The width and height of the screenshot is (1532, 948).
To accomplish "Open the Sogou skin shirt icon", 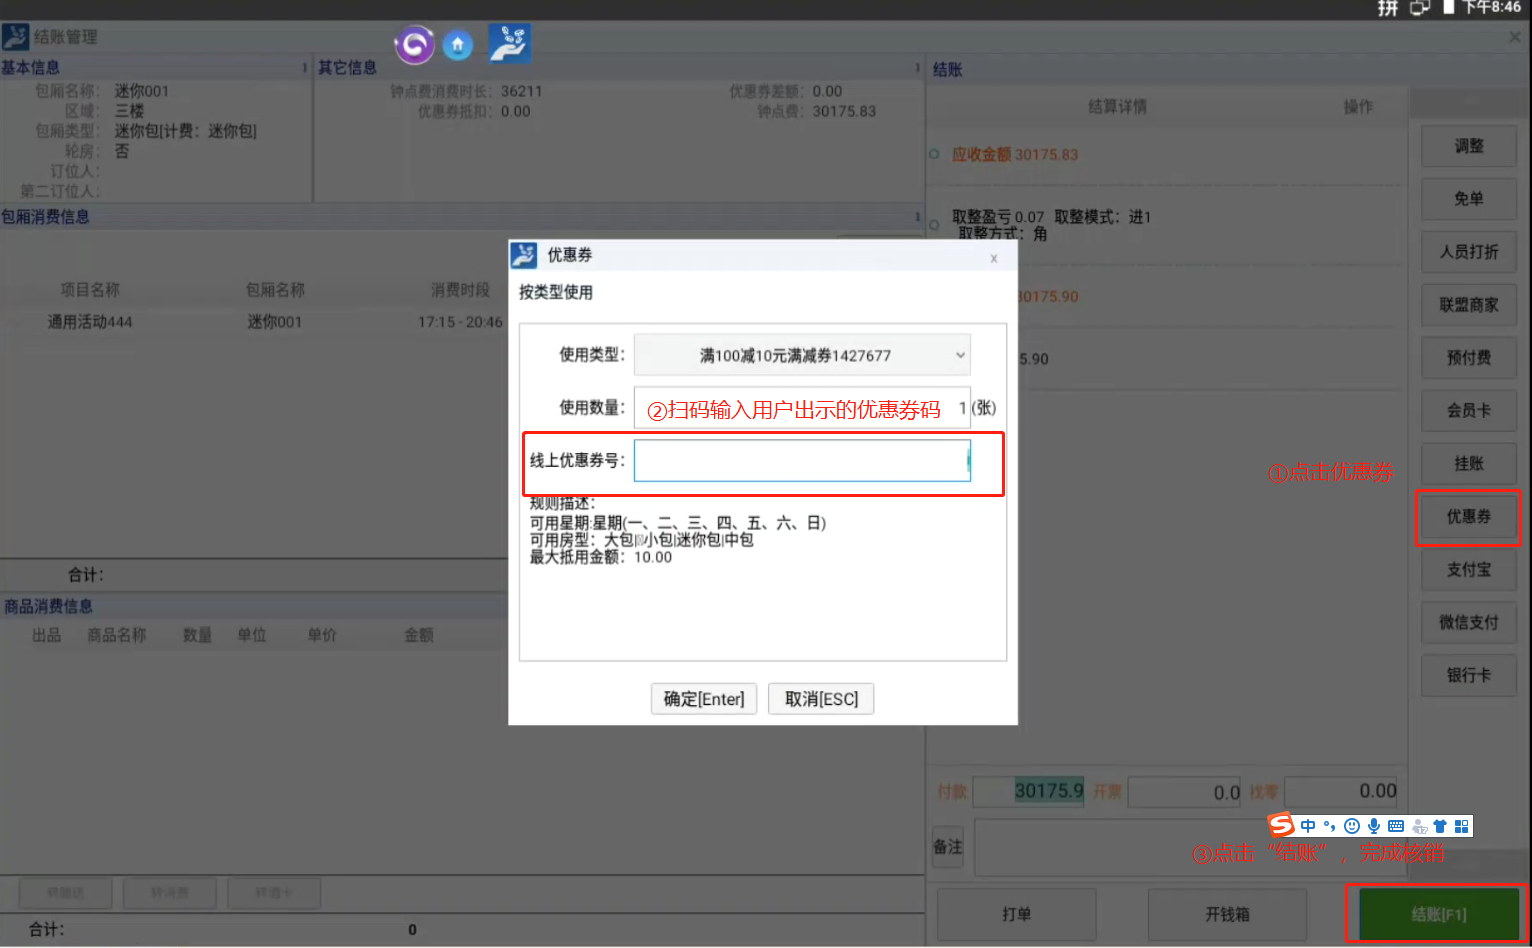I will [1440, 826].
